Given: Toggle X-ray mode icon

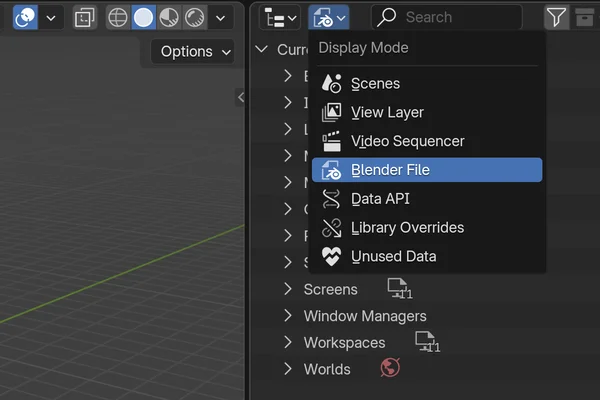Looking at the screenshot, I should [x=86, y=17].
